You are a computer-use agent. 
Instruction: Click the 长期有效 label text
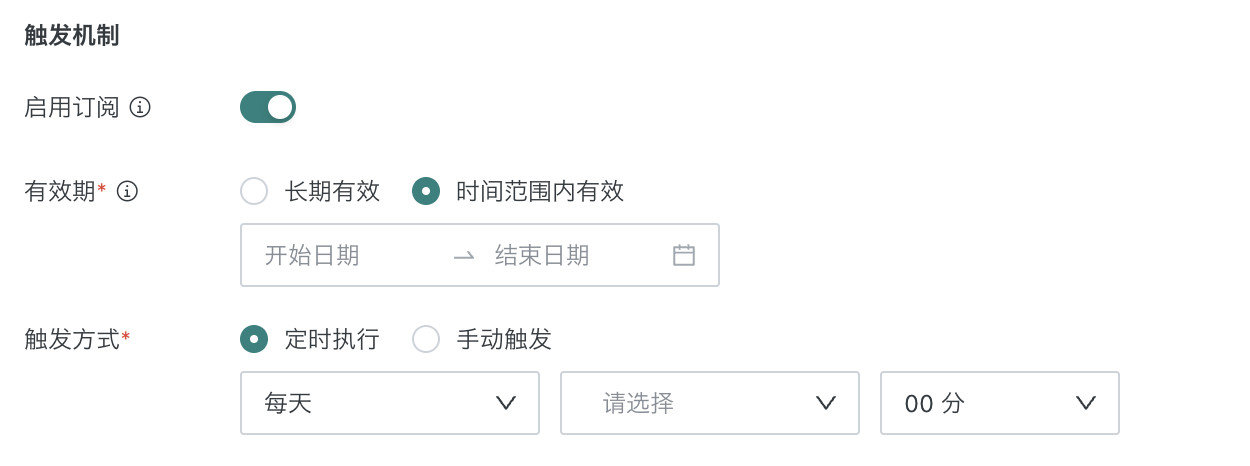332,191
